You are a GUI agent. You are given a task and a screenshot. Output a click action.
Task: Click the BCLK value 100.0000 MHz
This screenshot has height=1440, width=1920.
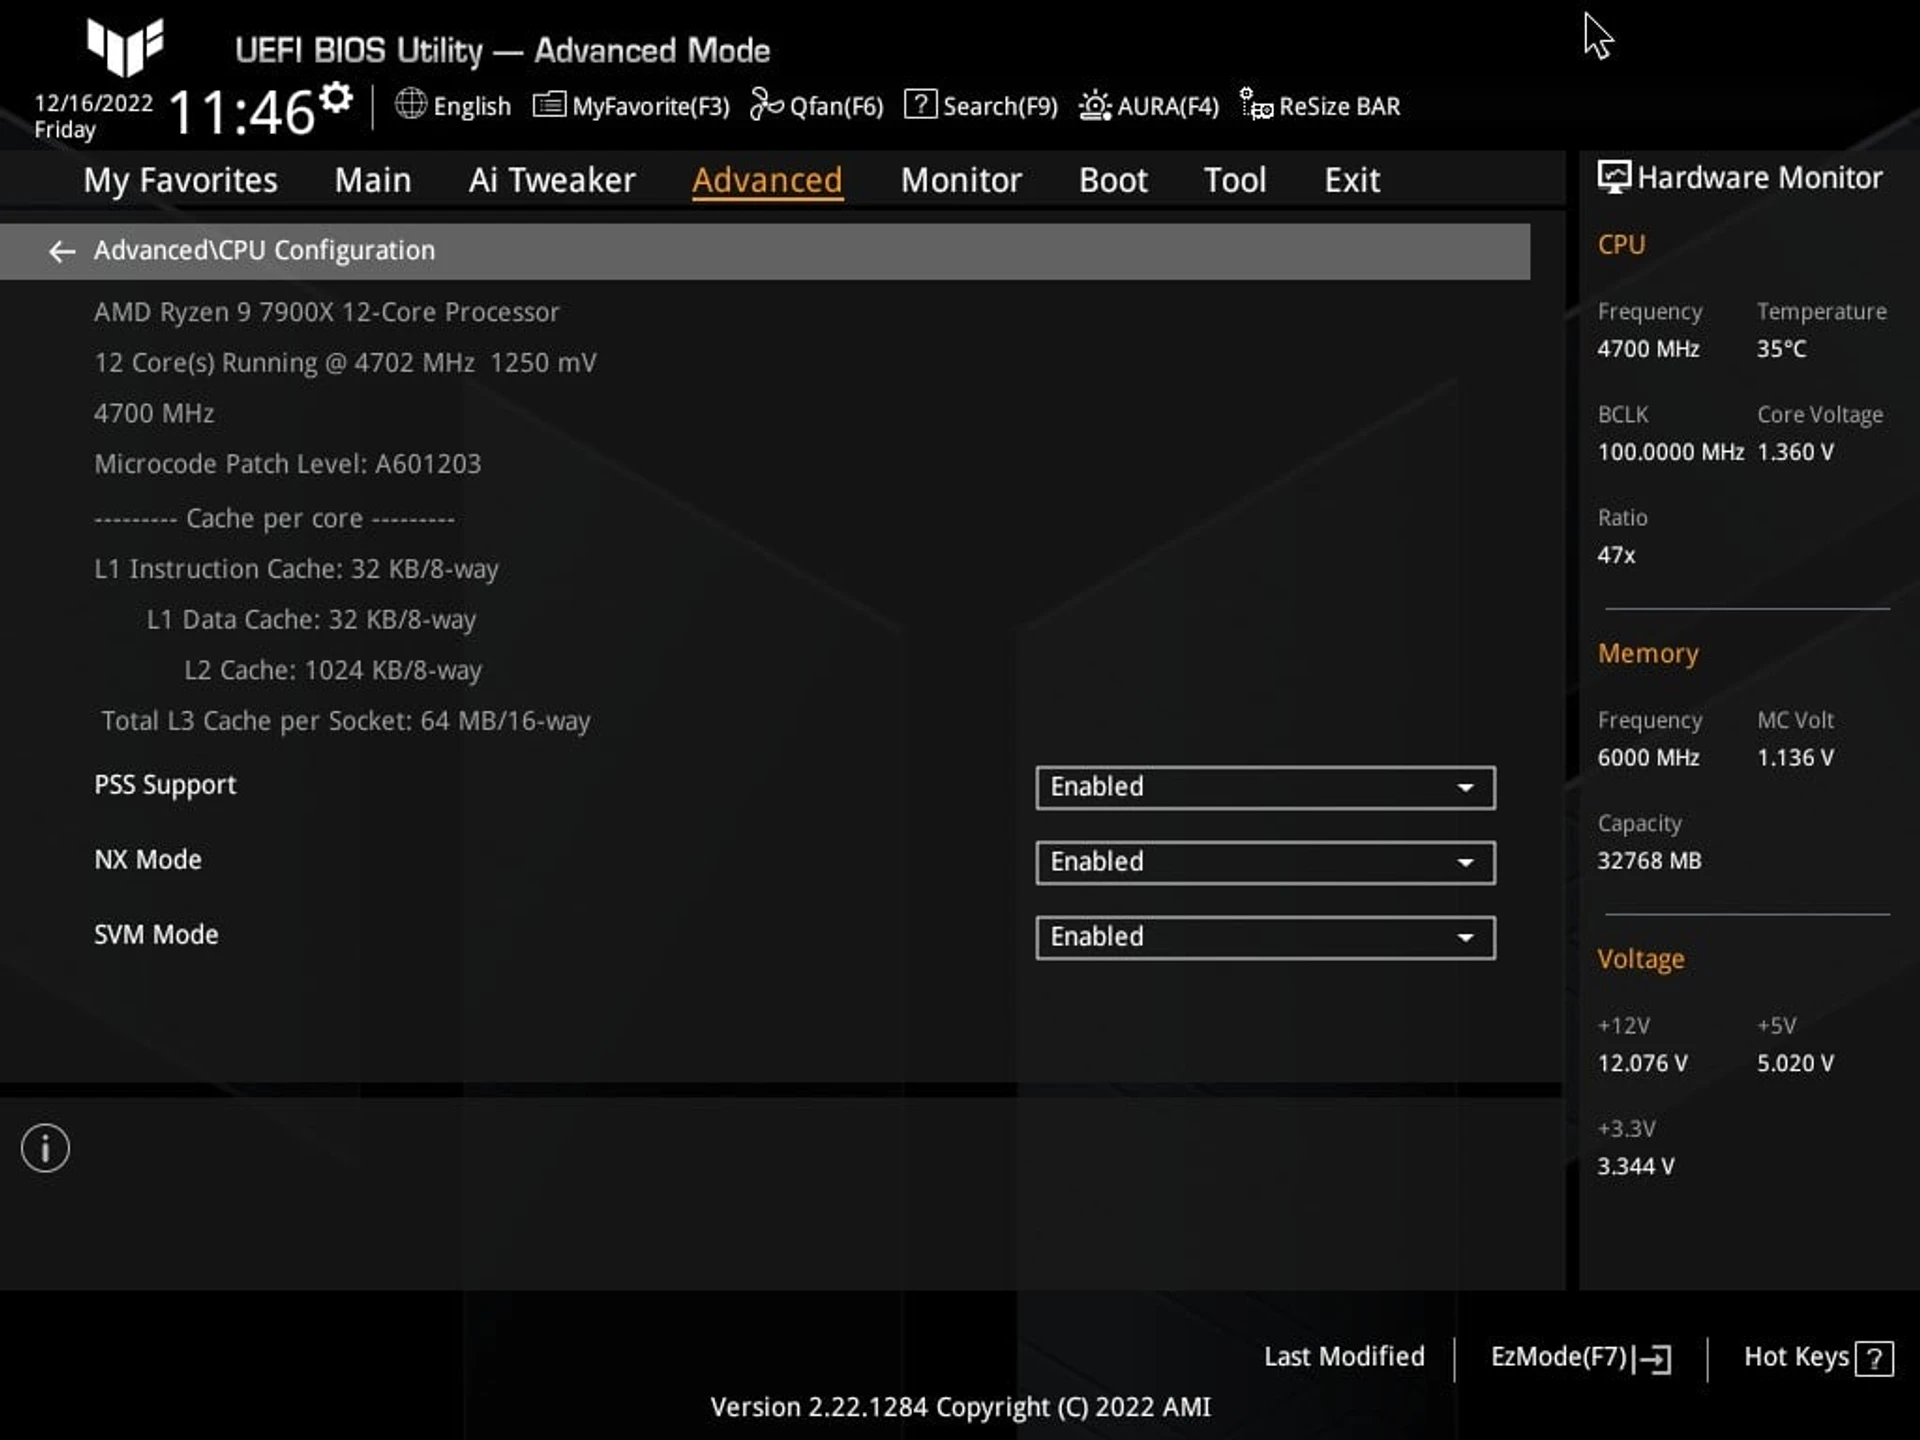pyautogui.click(x=1671, y=452)
